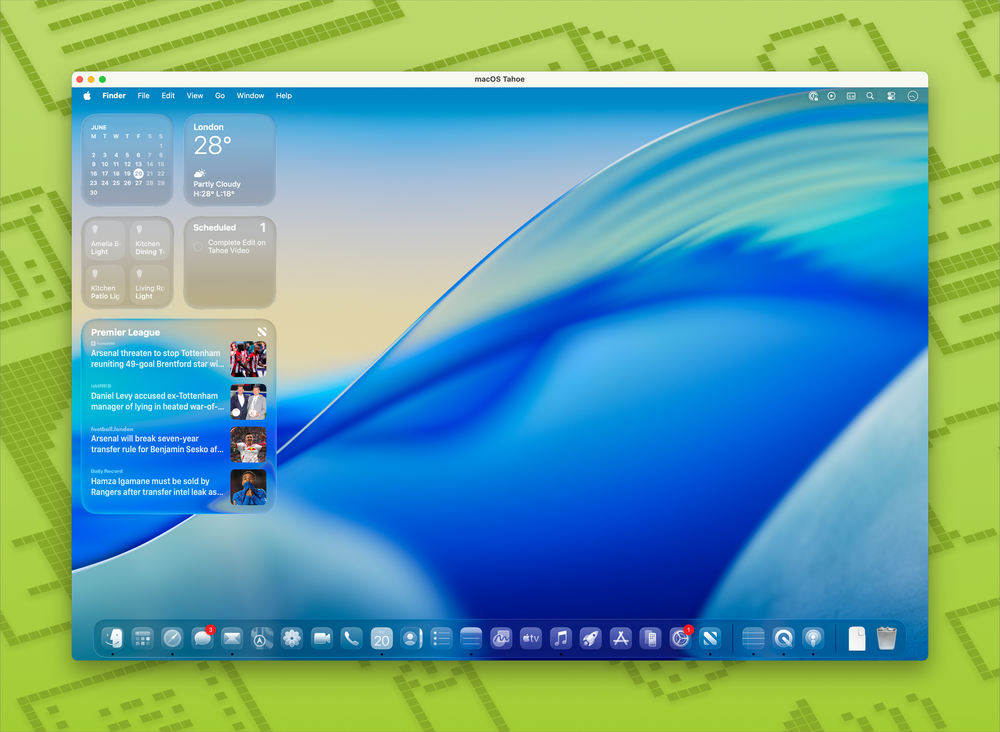Toggle the Amelia B Light tile

(x=105, y=240)
